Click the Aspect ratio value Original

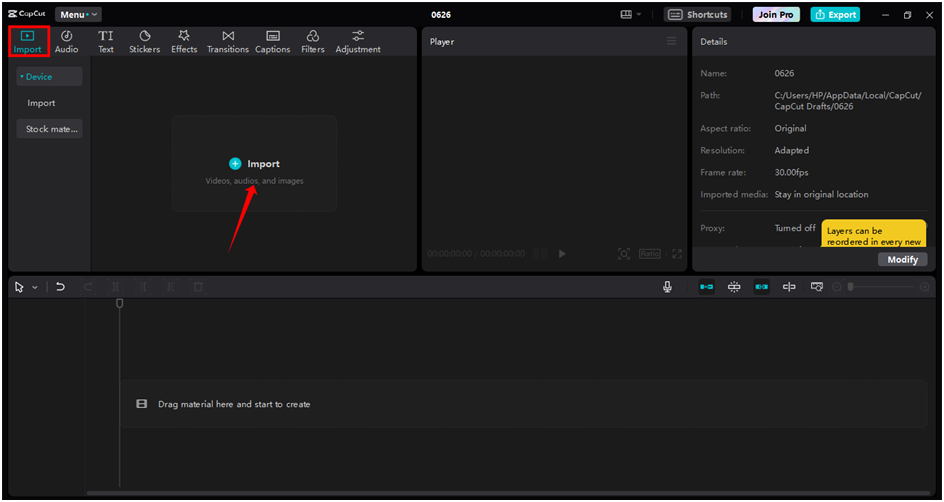[790, 128]
